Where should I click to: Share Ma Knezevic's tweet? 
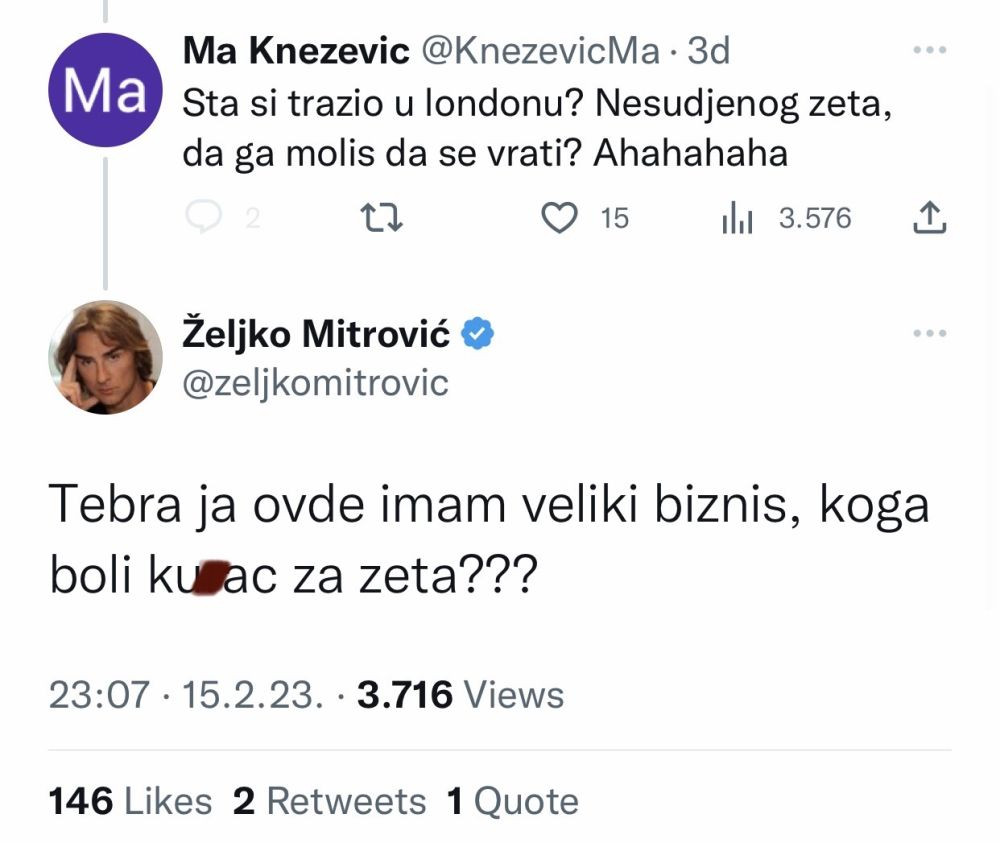tap(929, 217)
